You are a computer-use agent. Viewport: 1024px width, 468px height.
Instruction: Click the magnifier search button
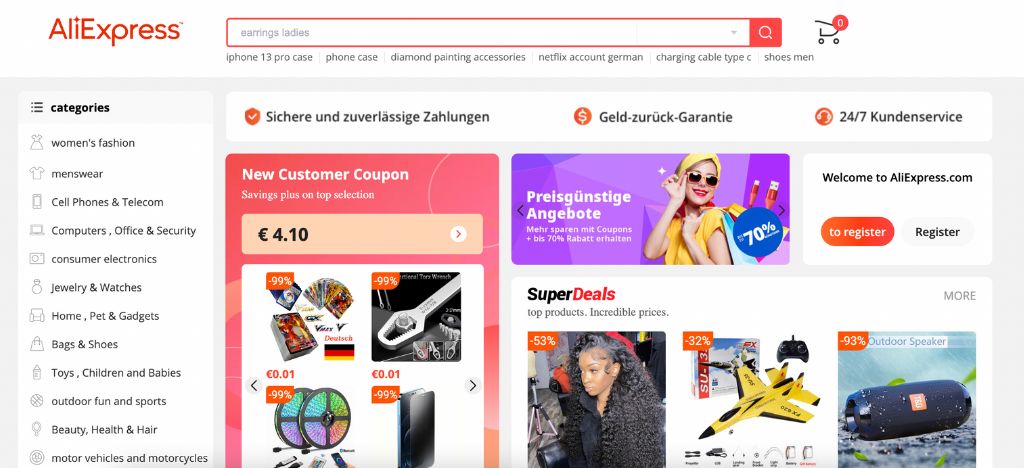point(765,32)
